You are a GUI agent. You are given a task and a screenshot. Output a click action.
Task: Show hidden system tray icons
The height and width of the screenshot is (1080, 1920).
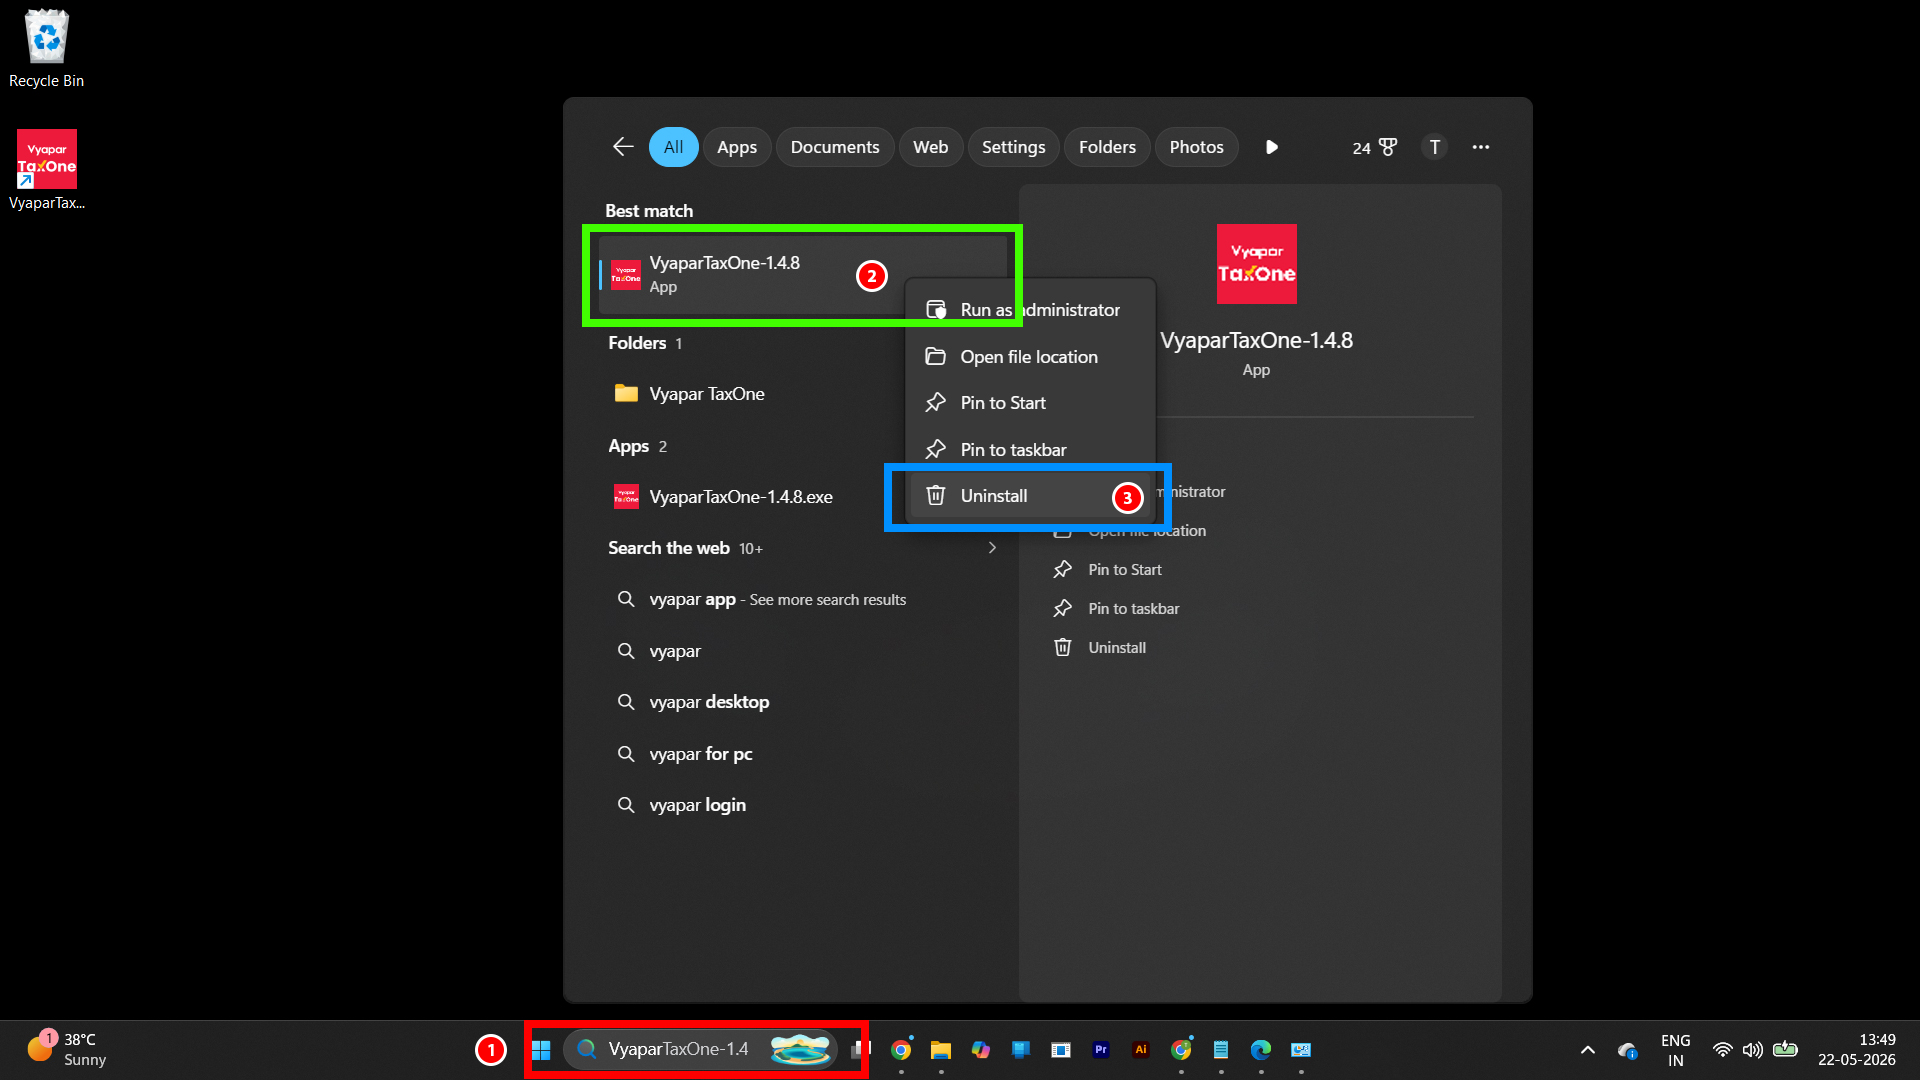(1588, 1050)
